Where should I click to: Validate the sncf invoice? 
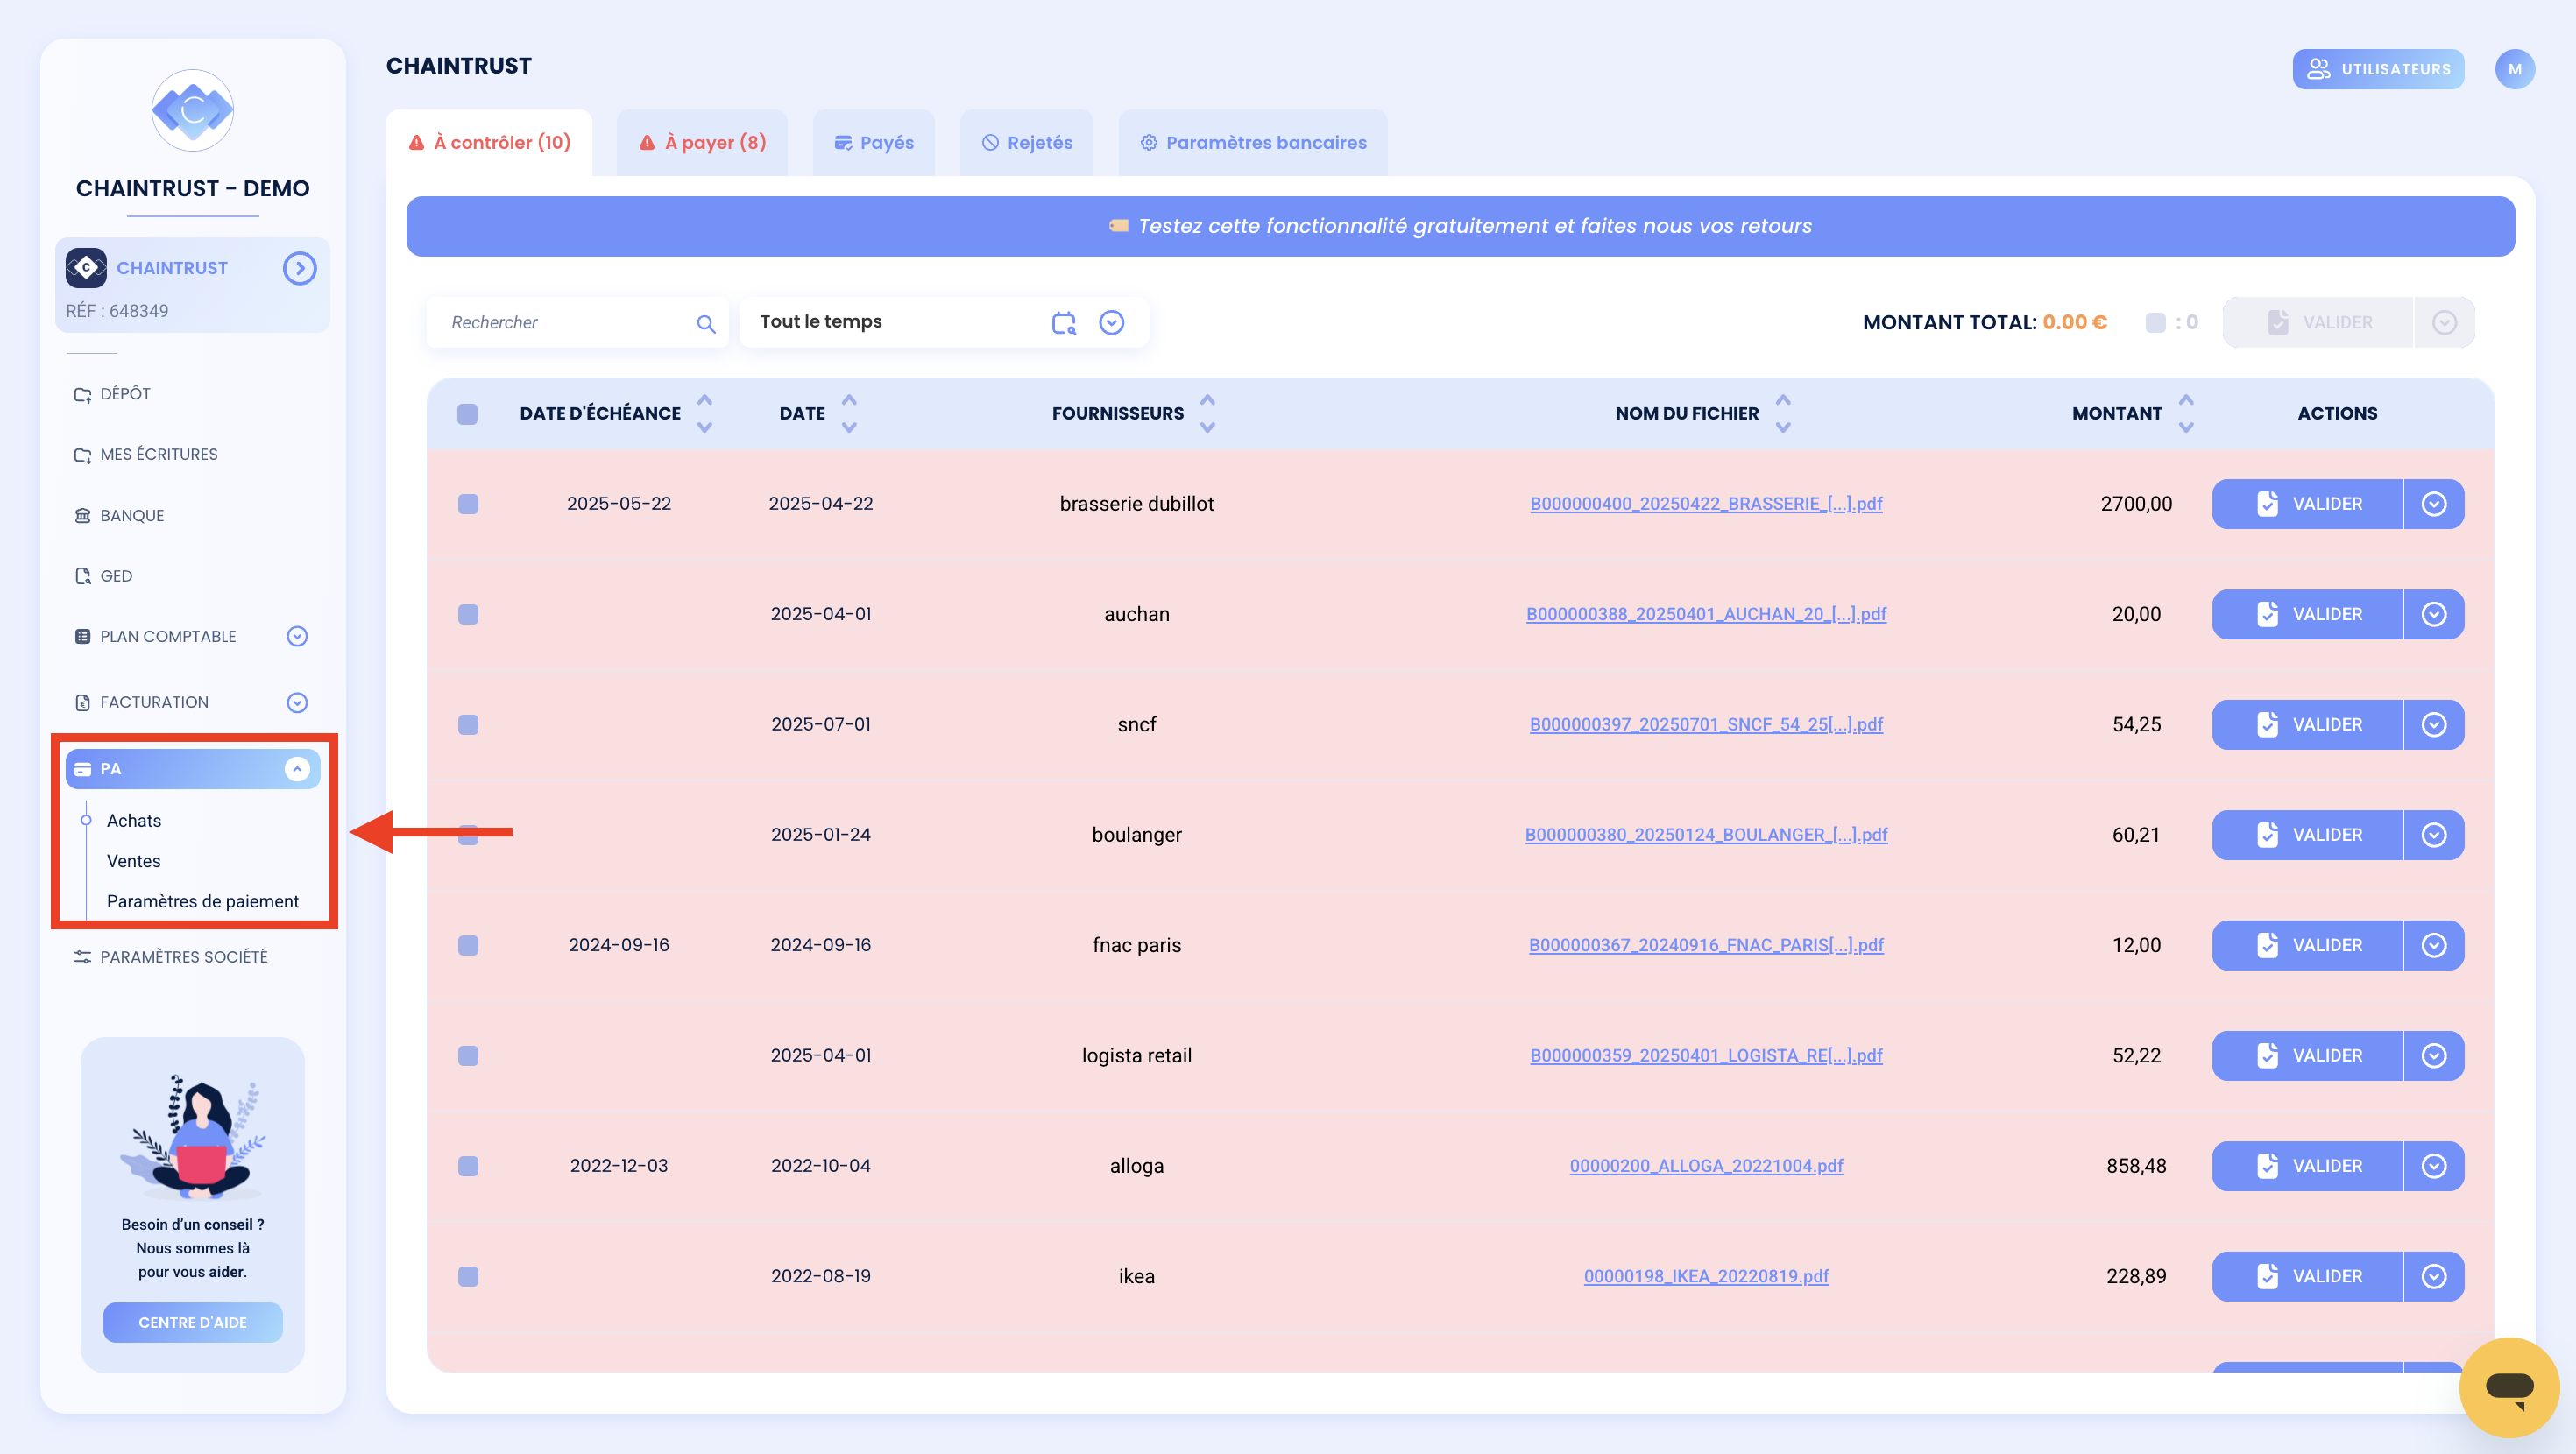[2307, 725]
